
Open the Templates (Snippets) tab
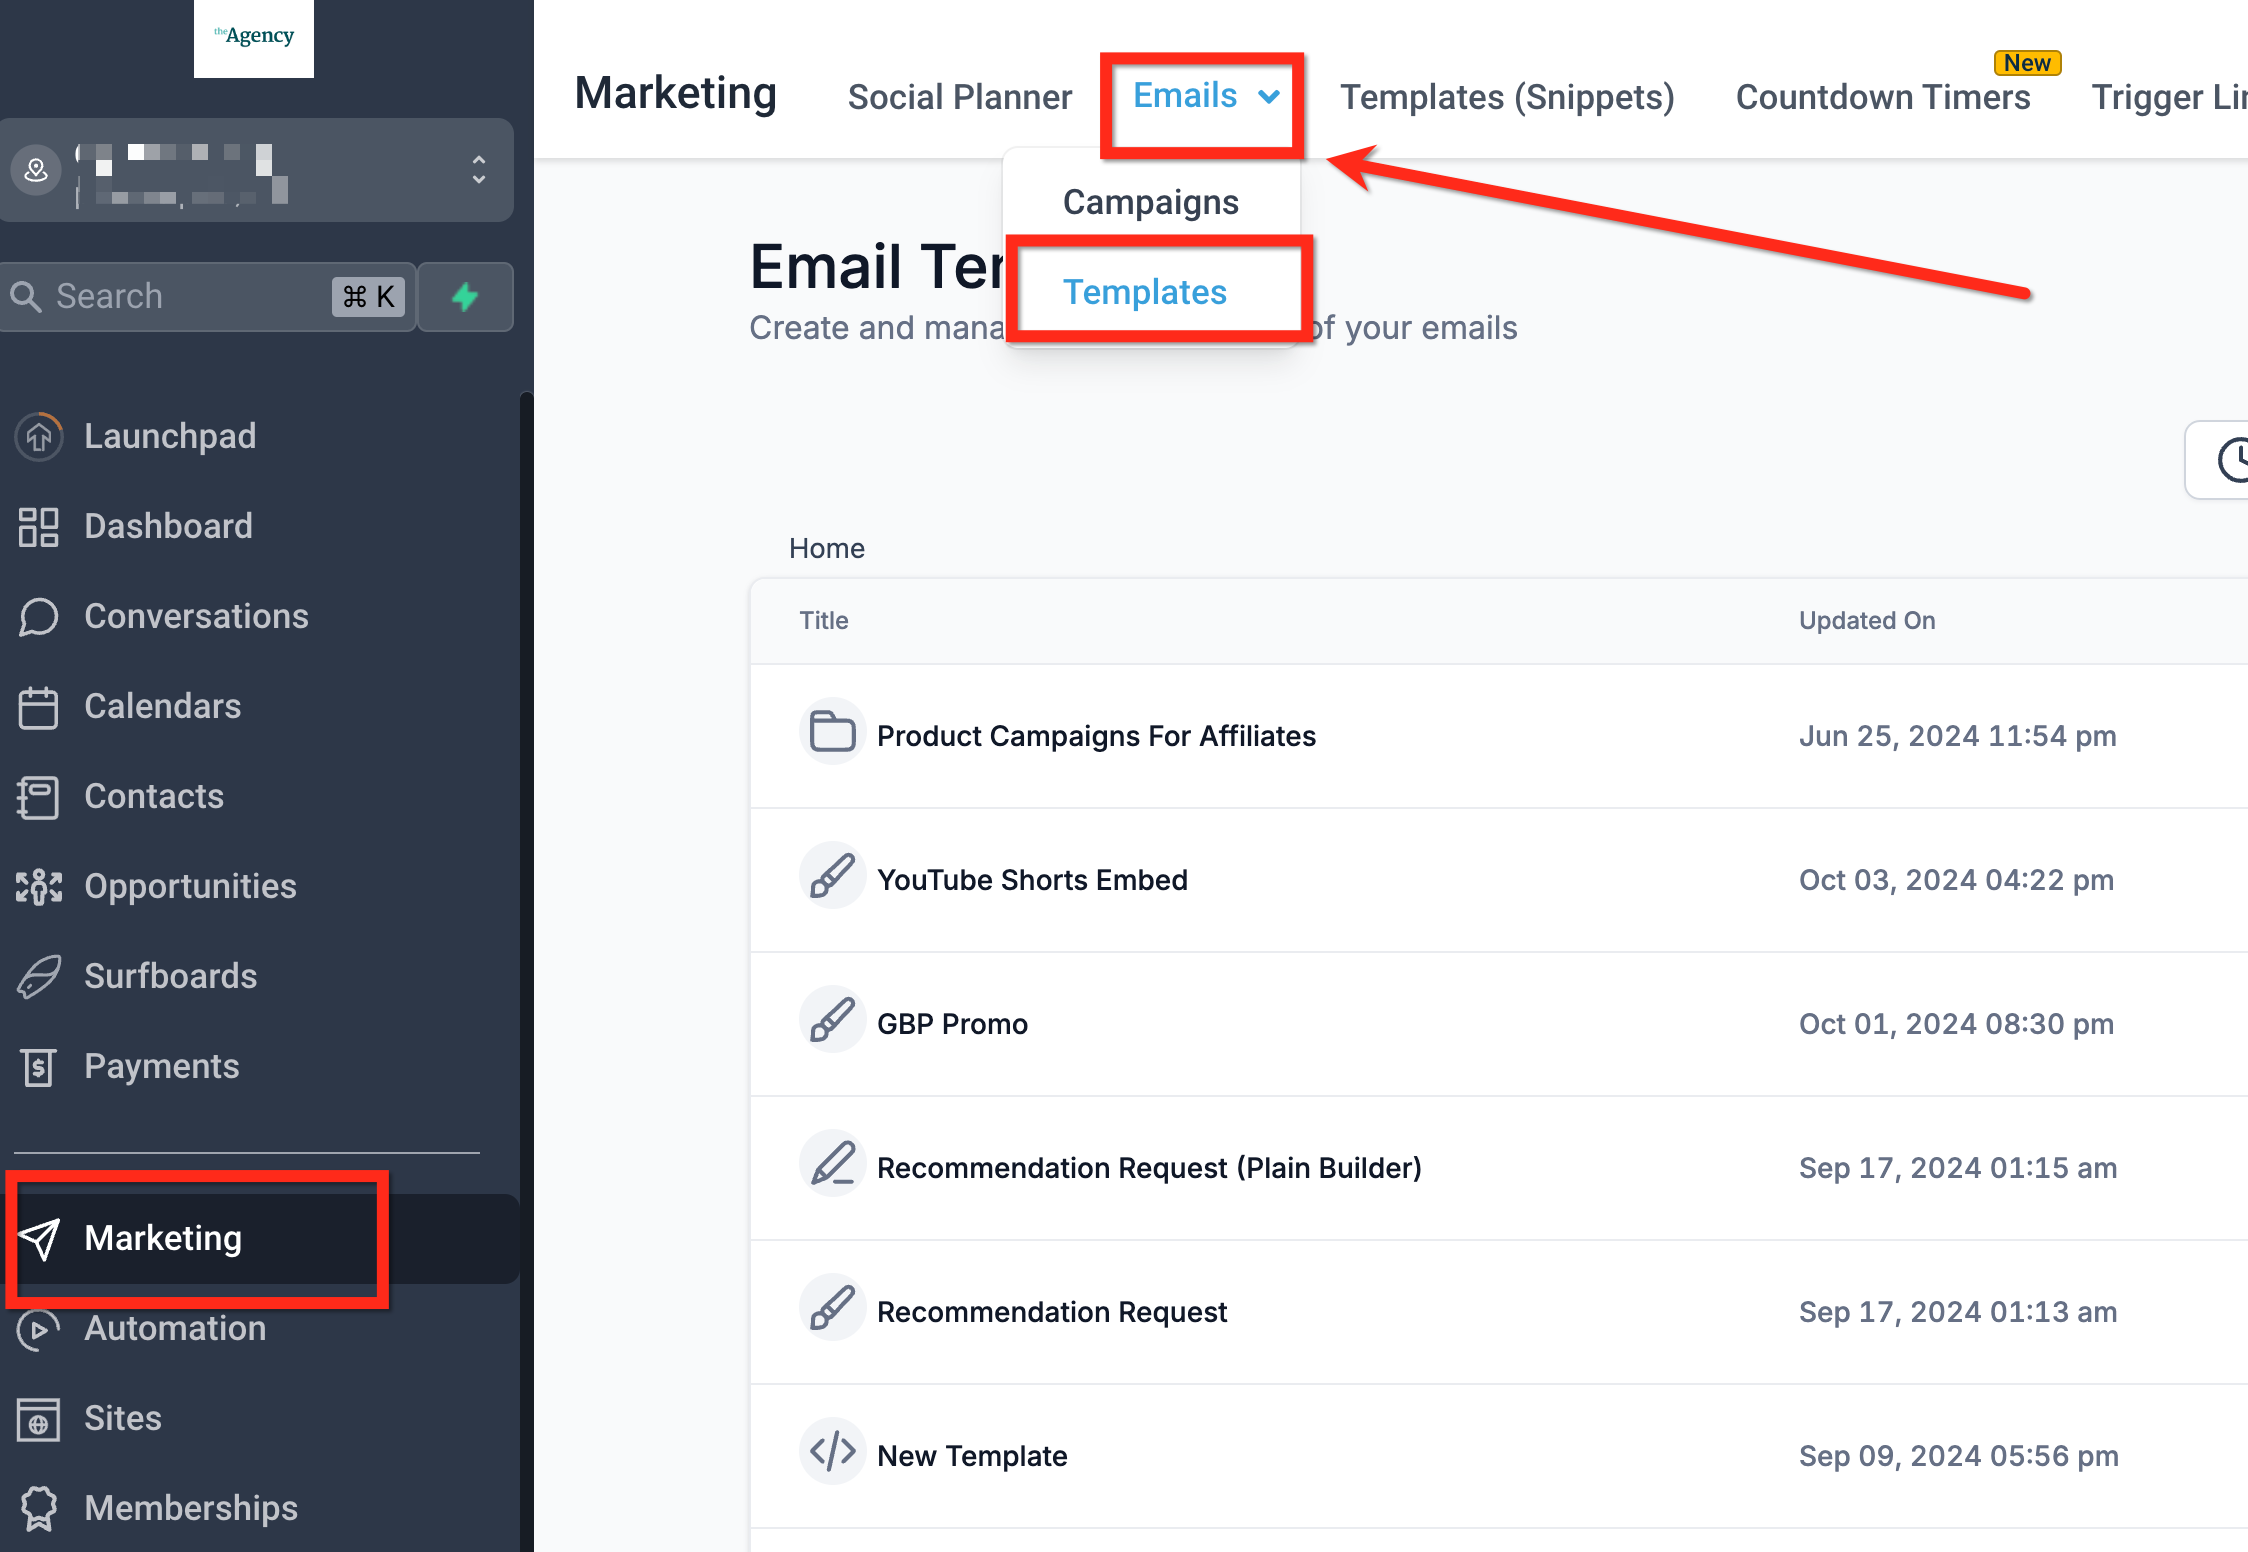pyautogui.click(x=1506, y=97)
